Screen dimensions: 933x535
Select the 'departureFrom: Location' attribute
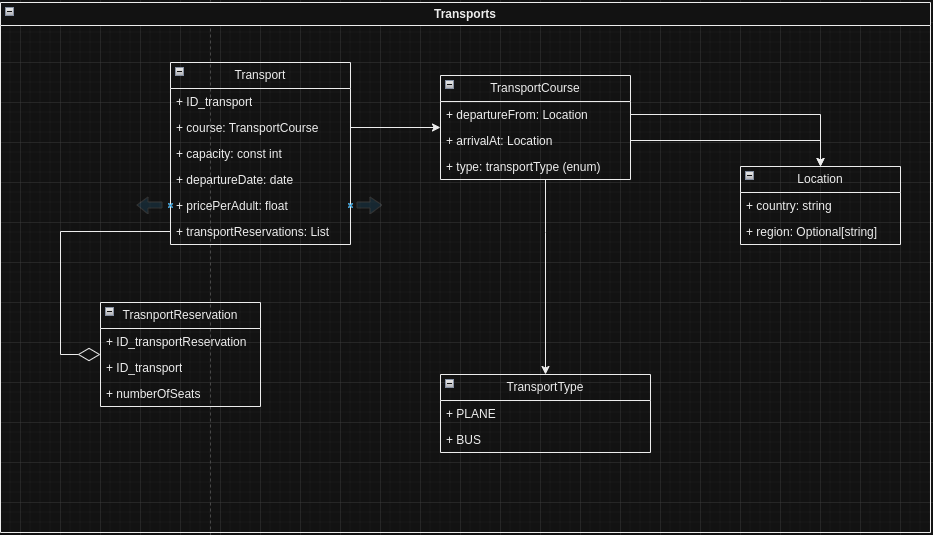535,115
